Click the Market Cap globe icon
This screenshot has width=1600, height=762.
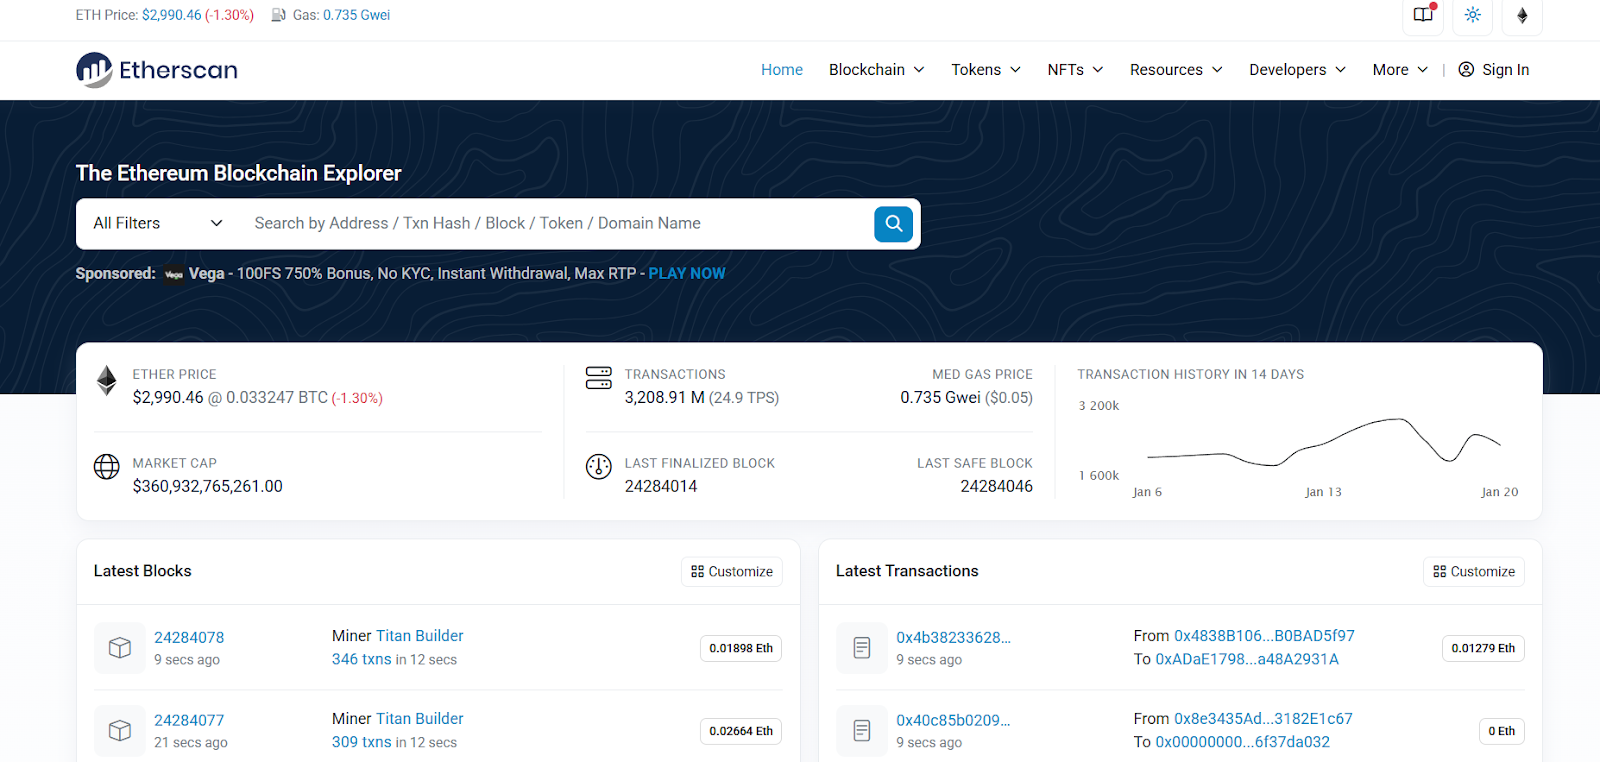107,467
